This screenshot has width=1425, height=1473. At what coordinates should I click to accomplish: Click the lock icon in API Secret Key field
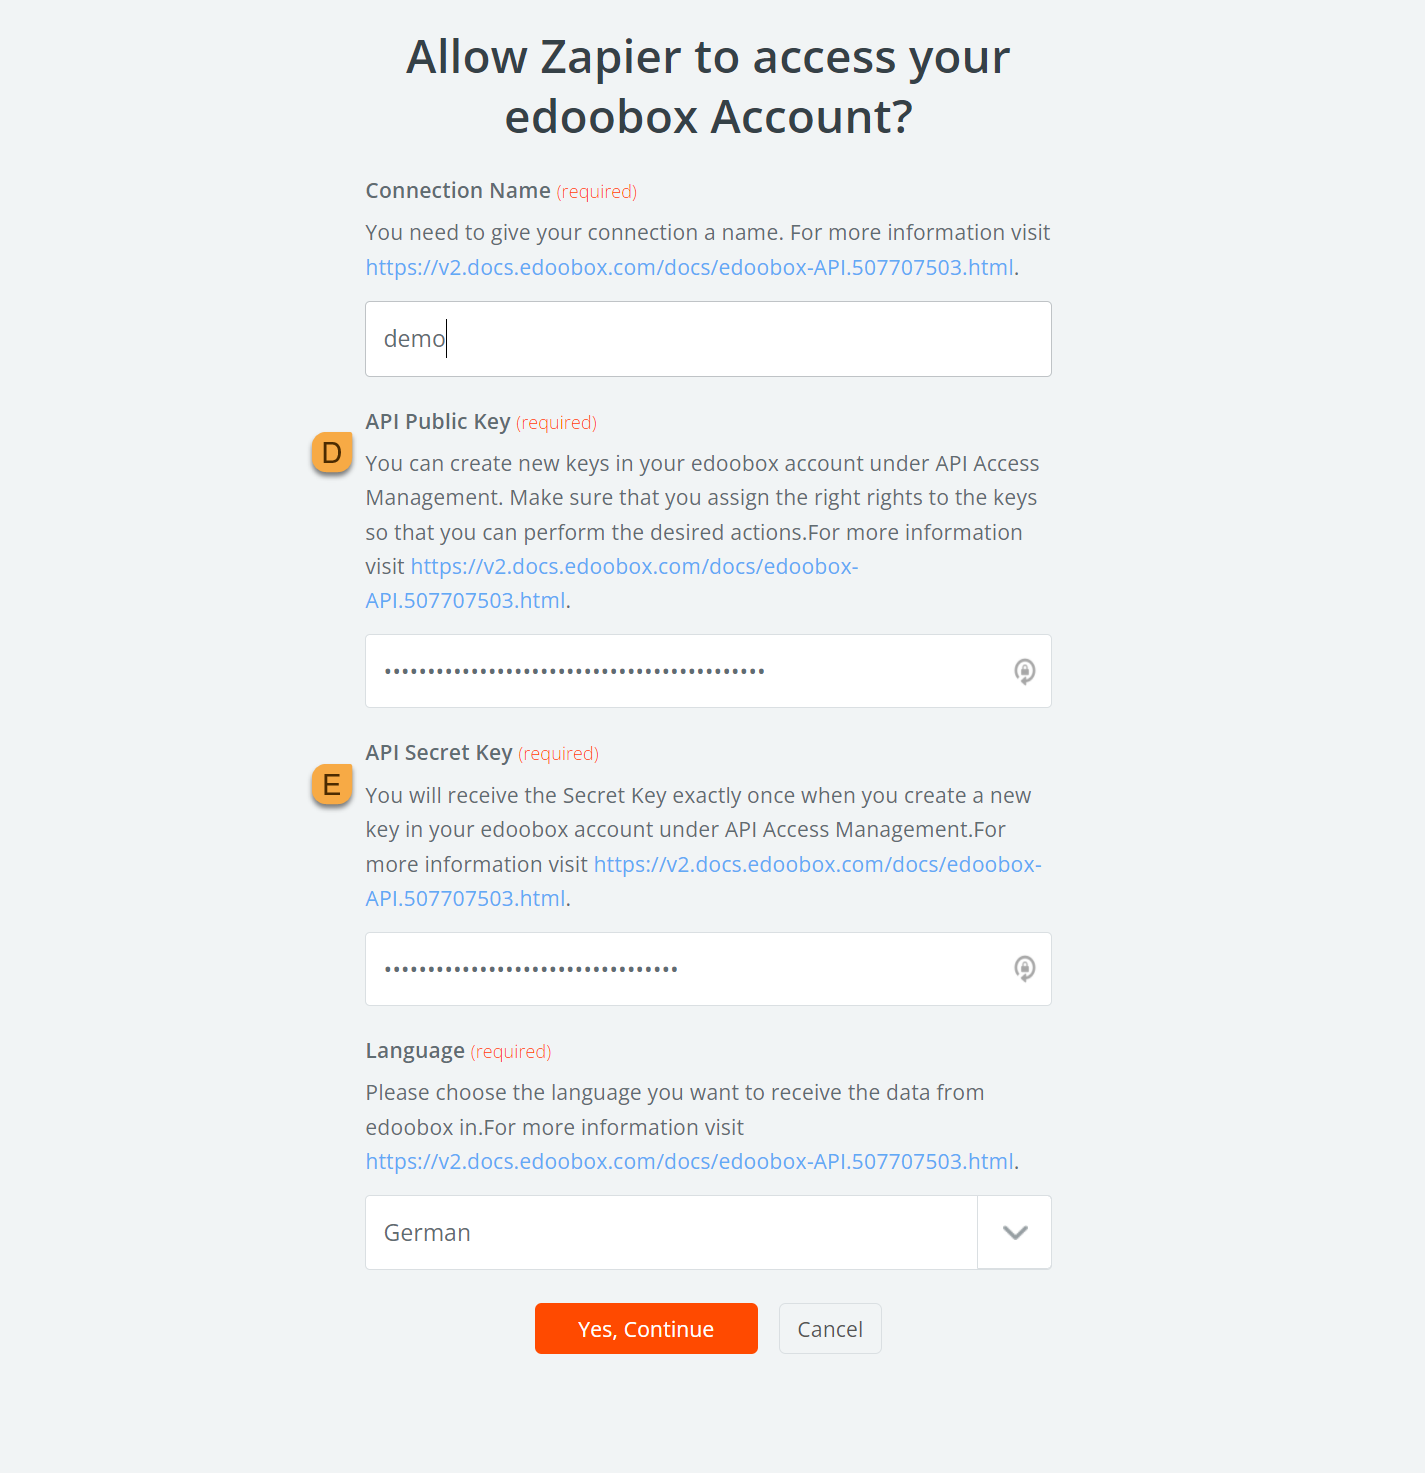1024,968
